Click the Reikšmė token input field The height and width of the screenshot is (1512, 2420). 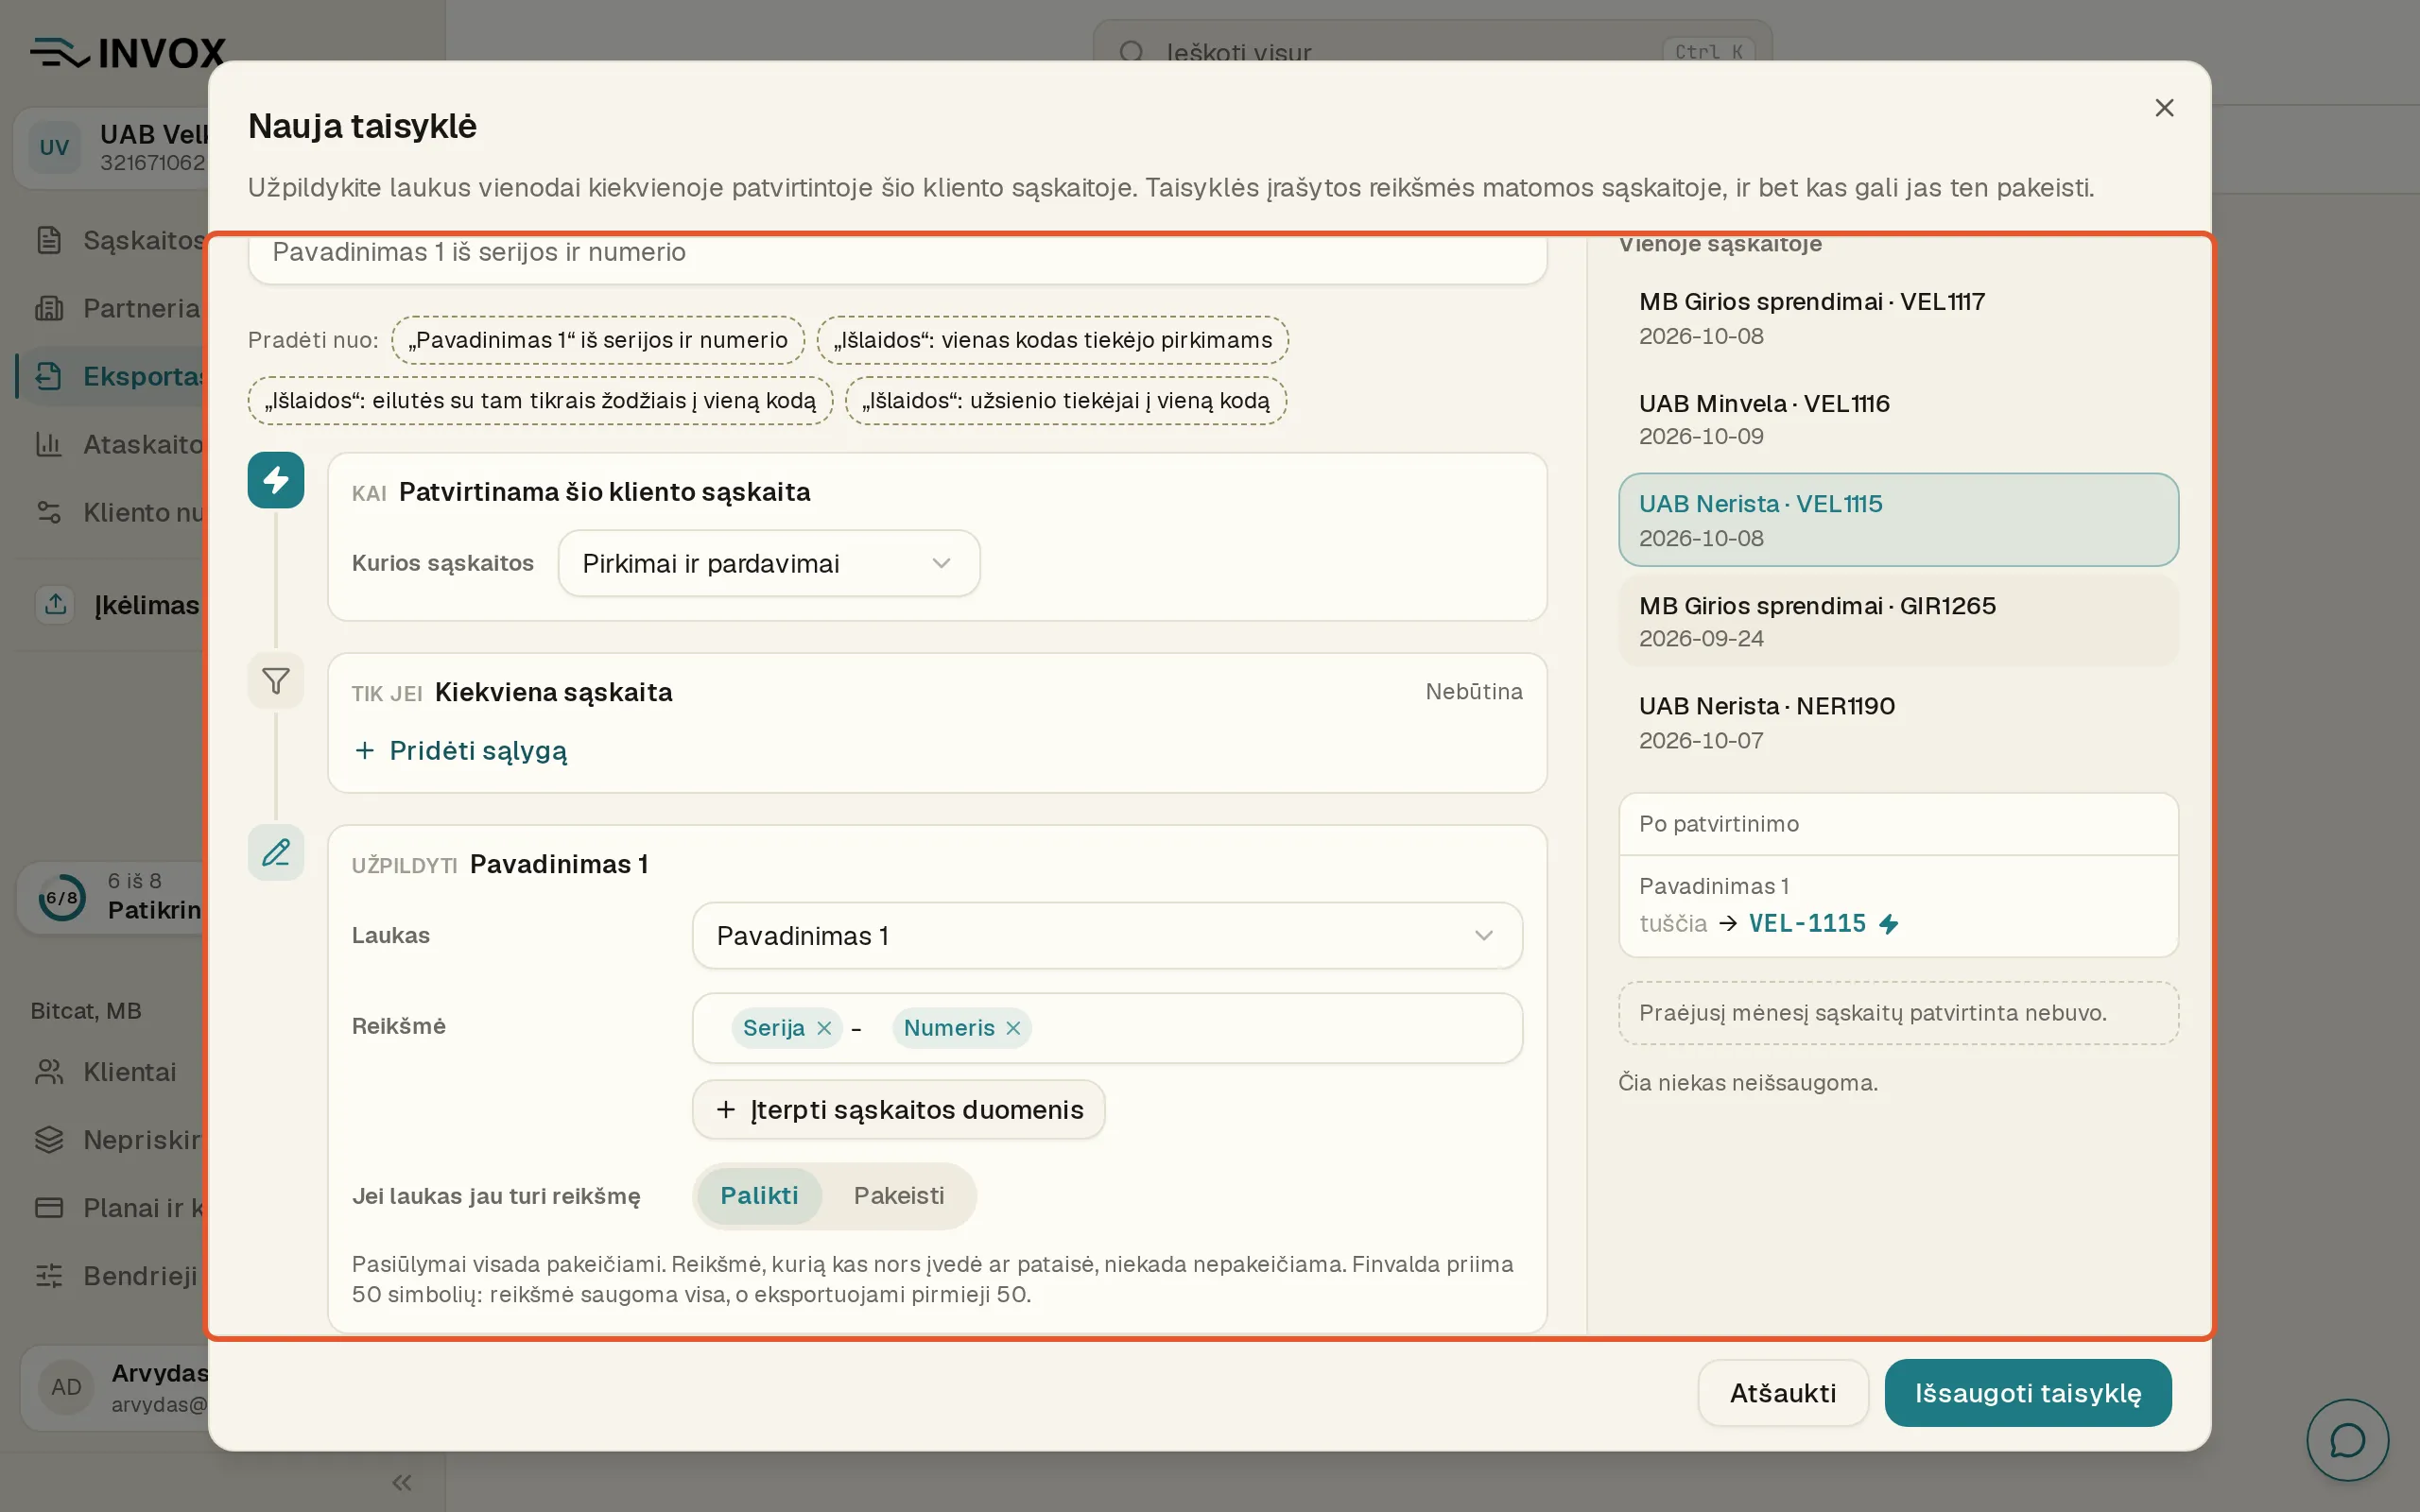1107,1028
